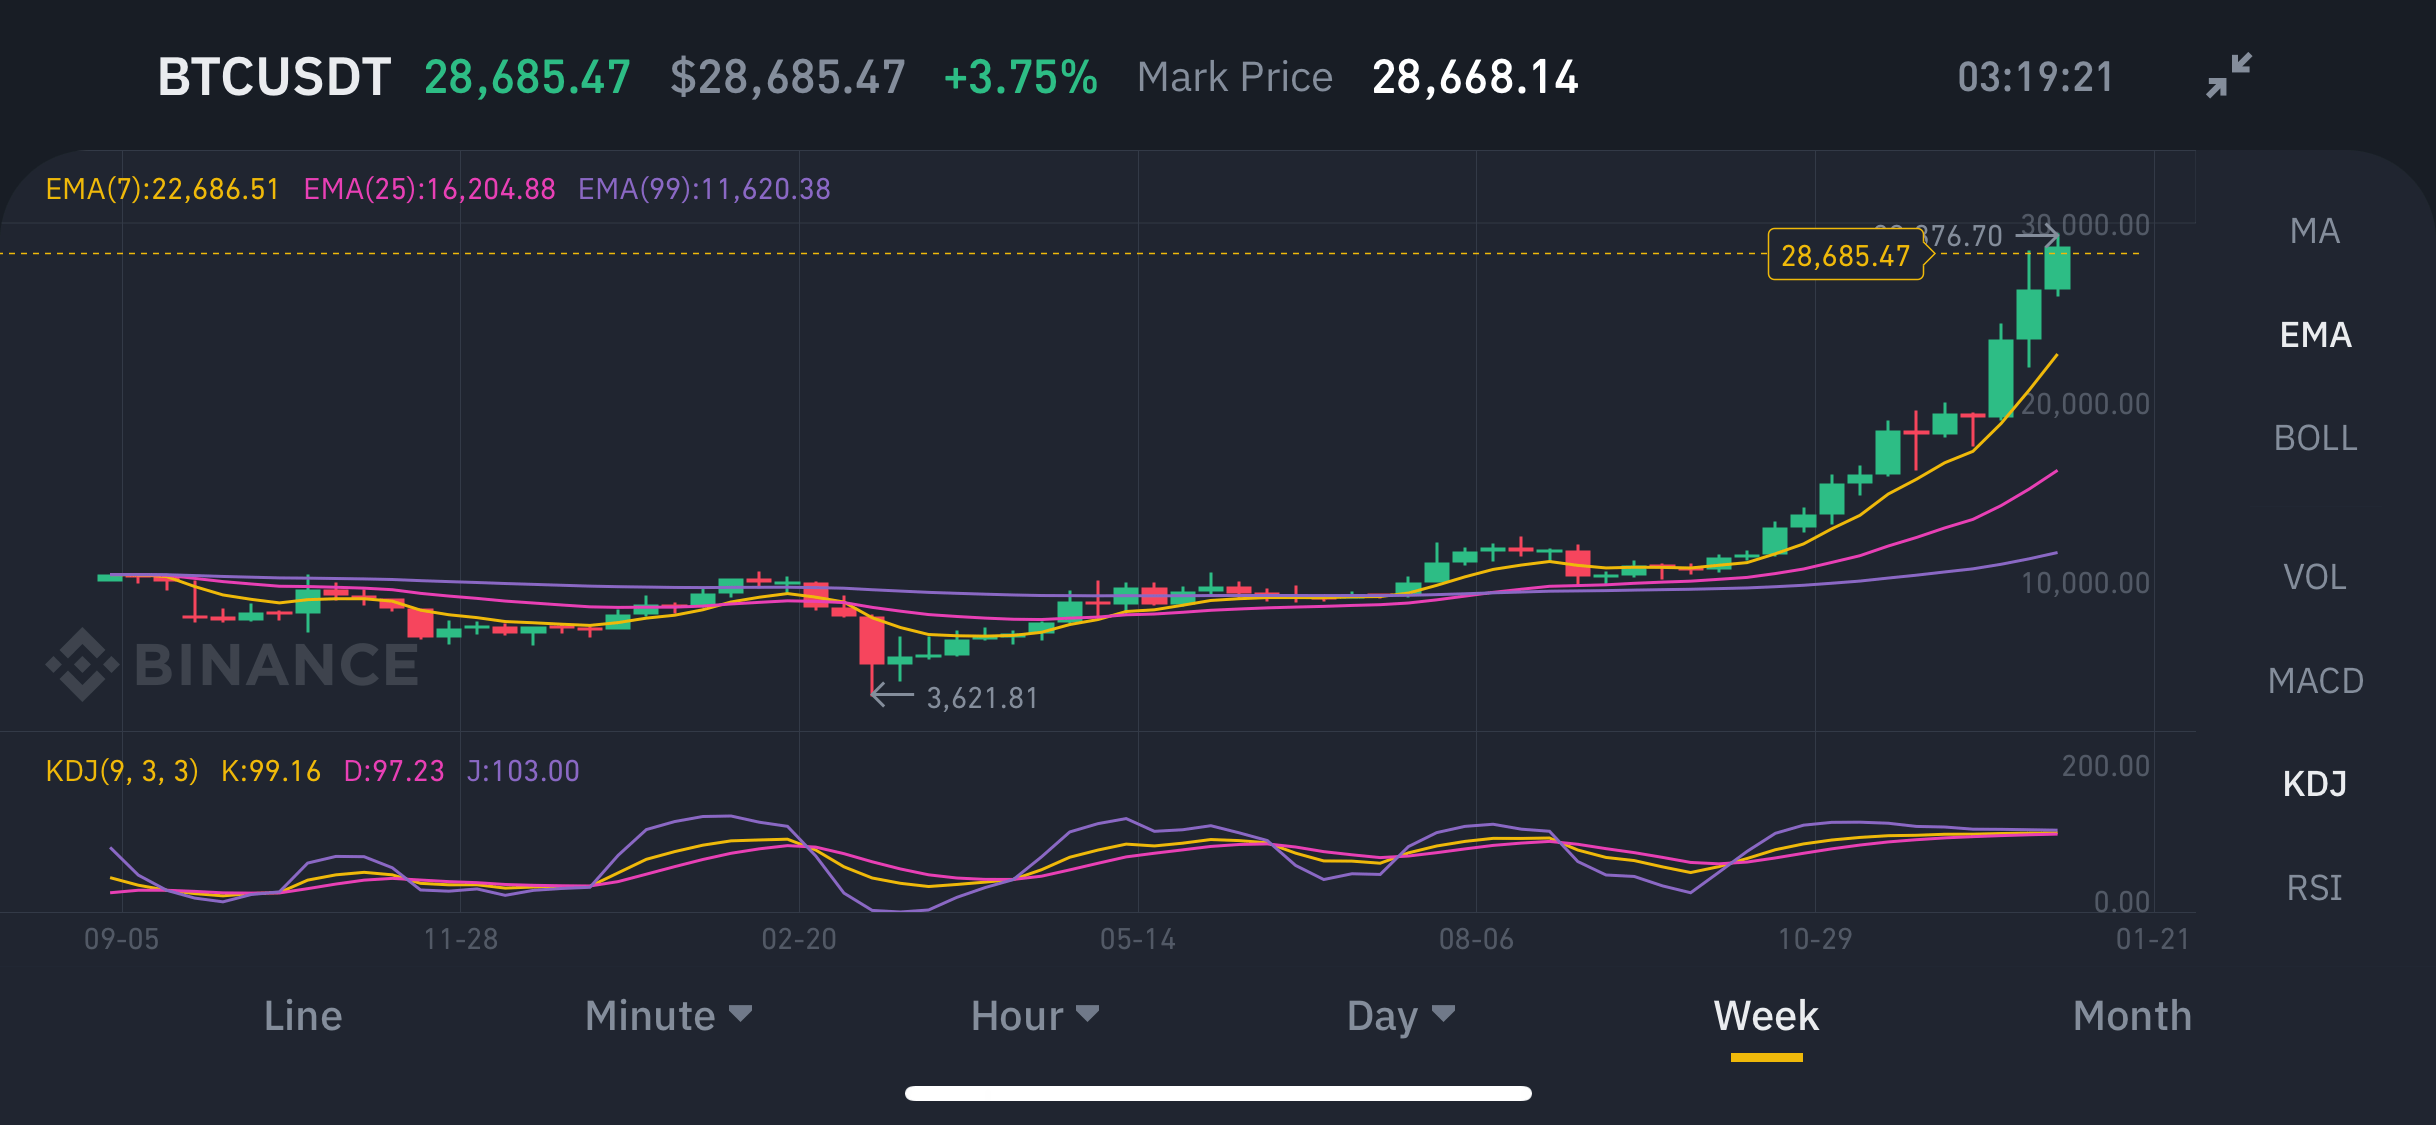
Task: Click the Mark Price label
Action: [x=1234, y=77]
